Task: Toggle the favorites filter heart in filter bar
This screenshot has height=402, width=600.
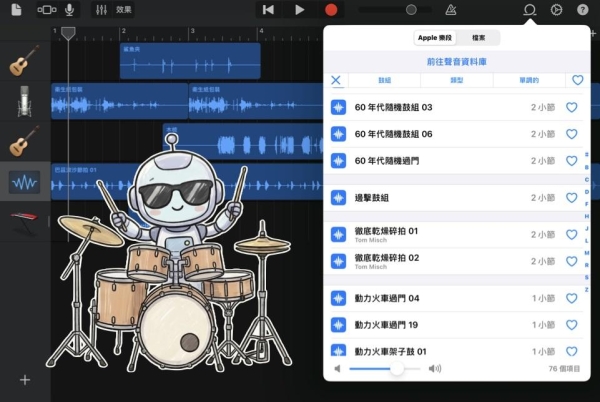Action: tap(577, 80)
